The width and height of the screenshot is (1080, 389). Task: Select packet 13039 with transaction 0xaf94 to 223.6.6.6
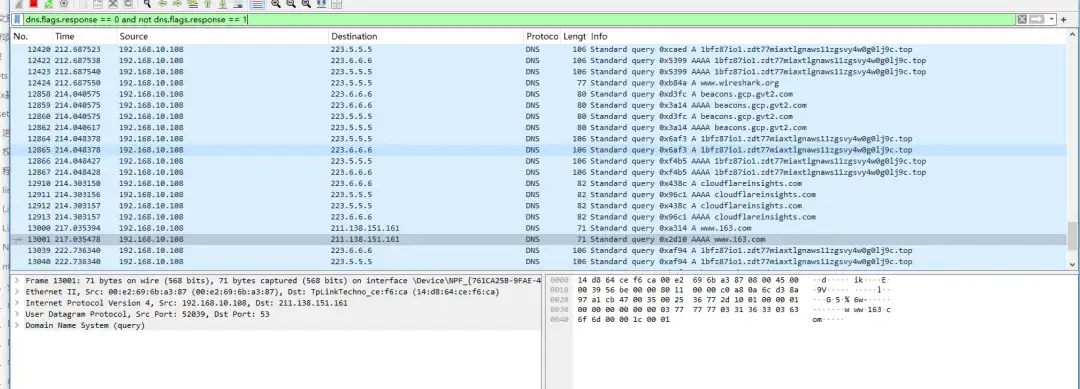[539, 251]
